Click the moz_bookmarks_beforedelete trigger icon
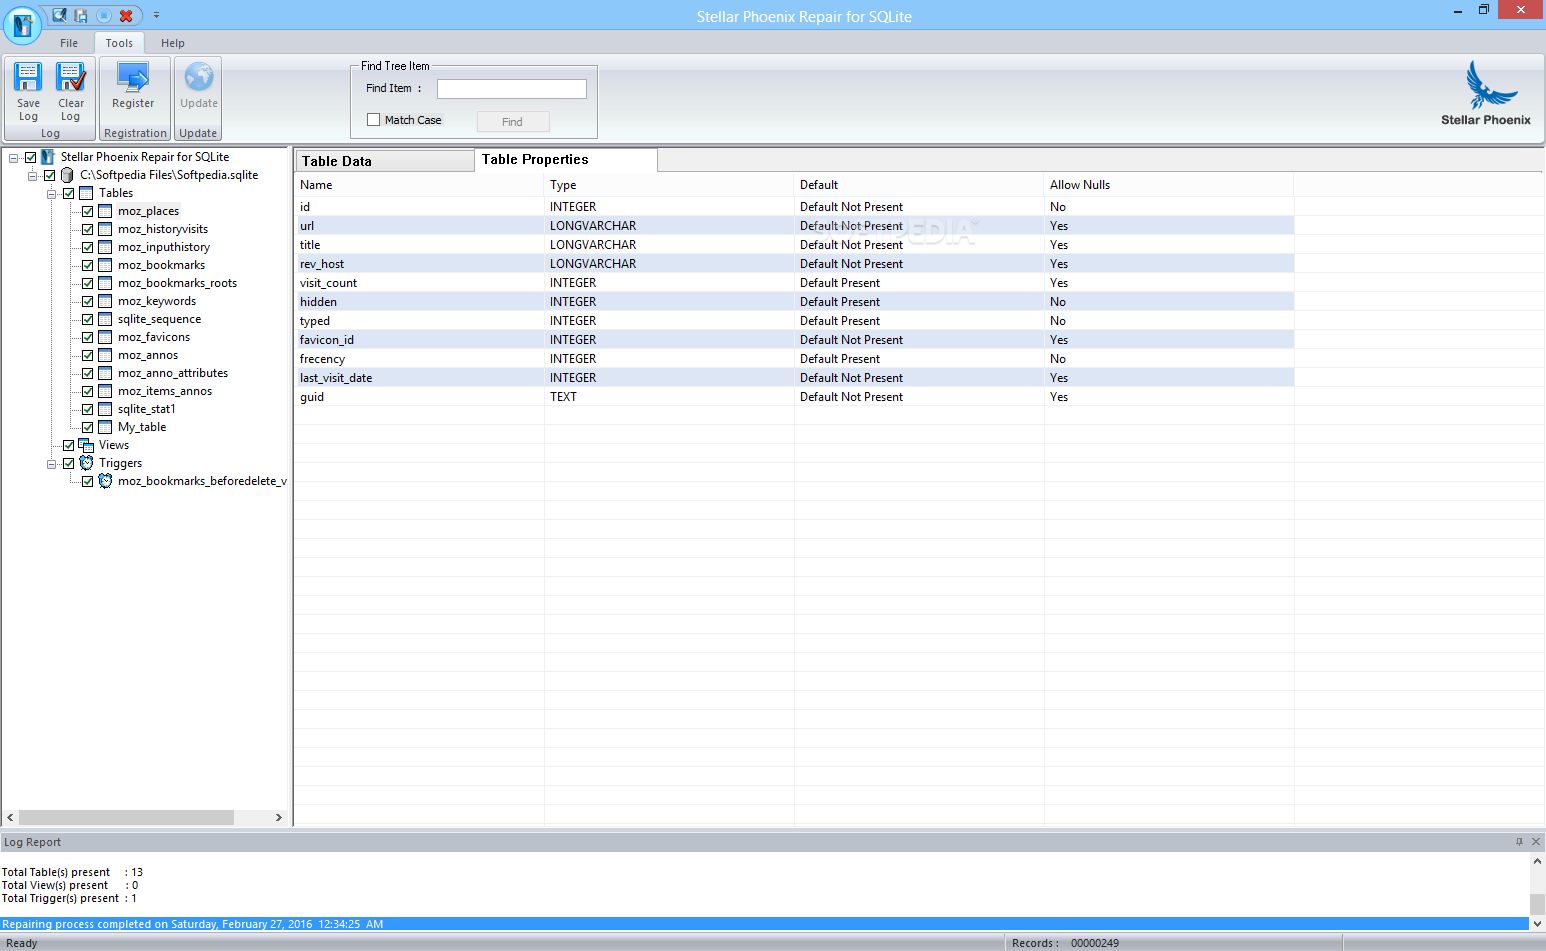This screenshot has width=1546, height=951. coord(105,481)
